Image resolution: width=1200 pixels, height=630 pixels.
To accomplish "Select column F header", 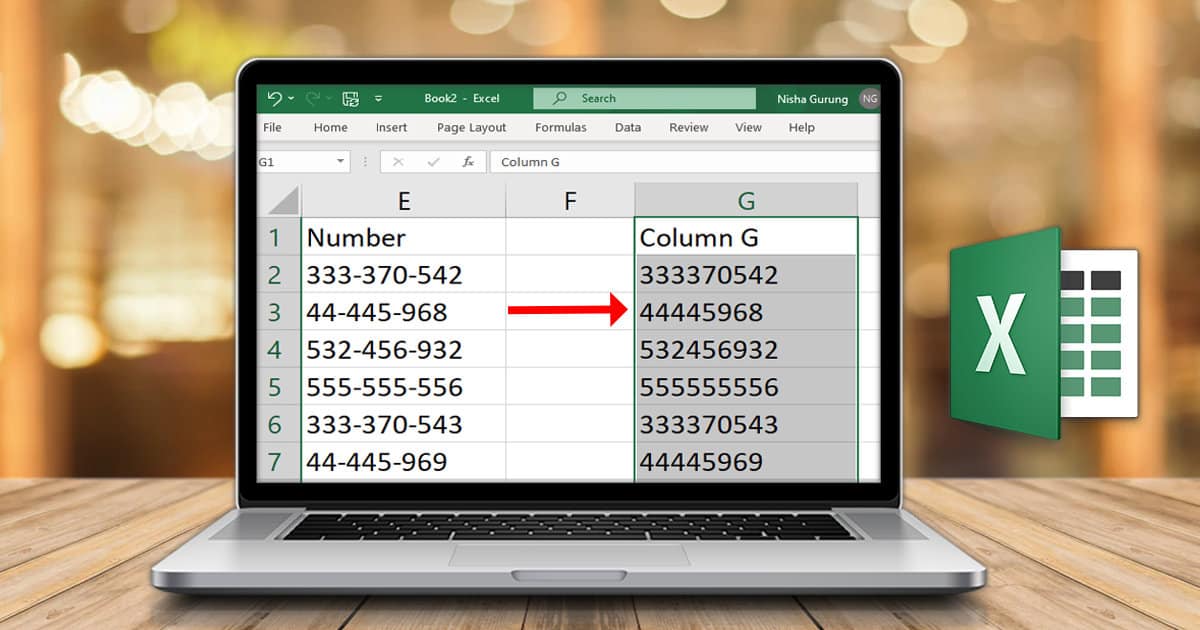I will 569,199.
